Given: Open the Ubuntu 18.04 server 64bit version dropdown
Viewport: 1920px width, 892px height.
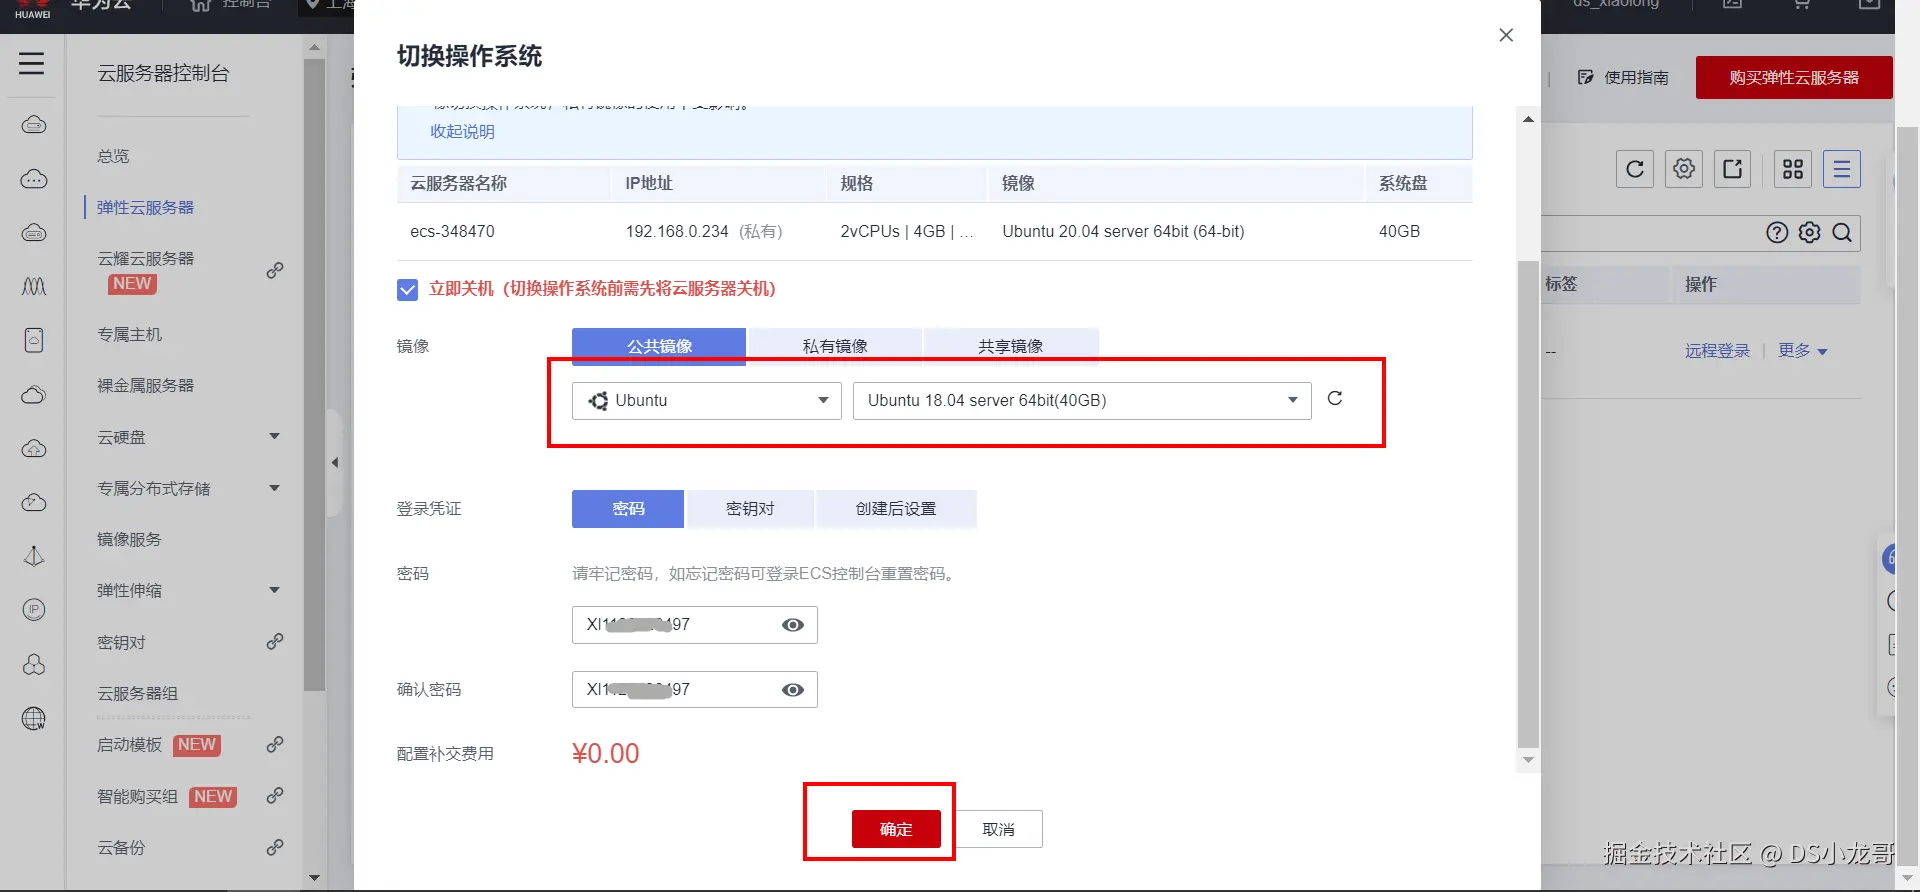Looking at the screenshot, I should (x=1082, y=400).
